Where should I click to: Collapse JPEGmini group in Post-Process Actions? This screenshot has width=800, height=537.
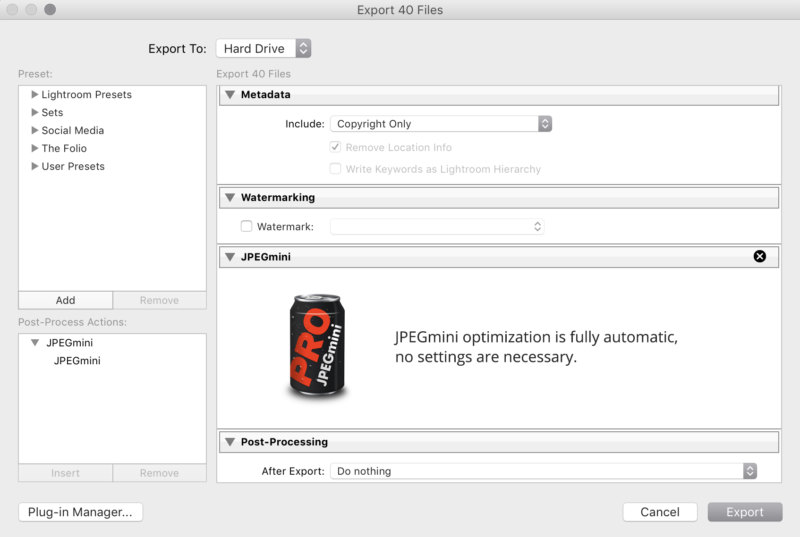point(35,343)
